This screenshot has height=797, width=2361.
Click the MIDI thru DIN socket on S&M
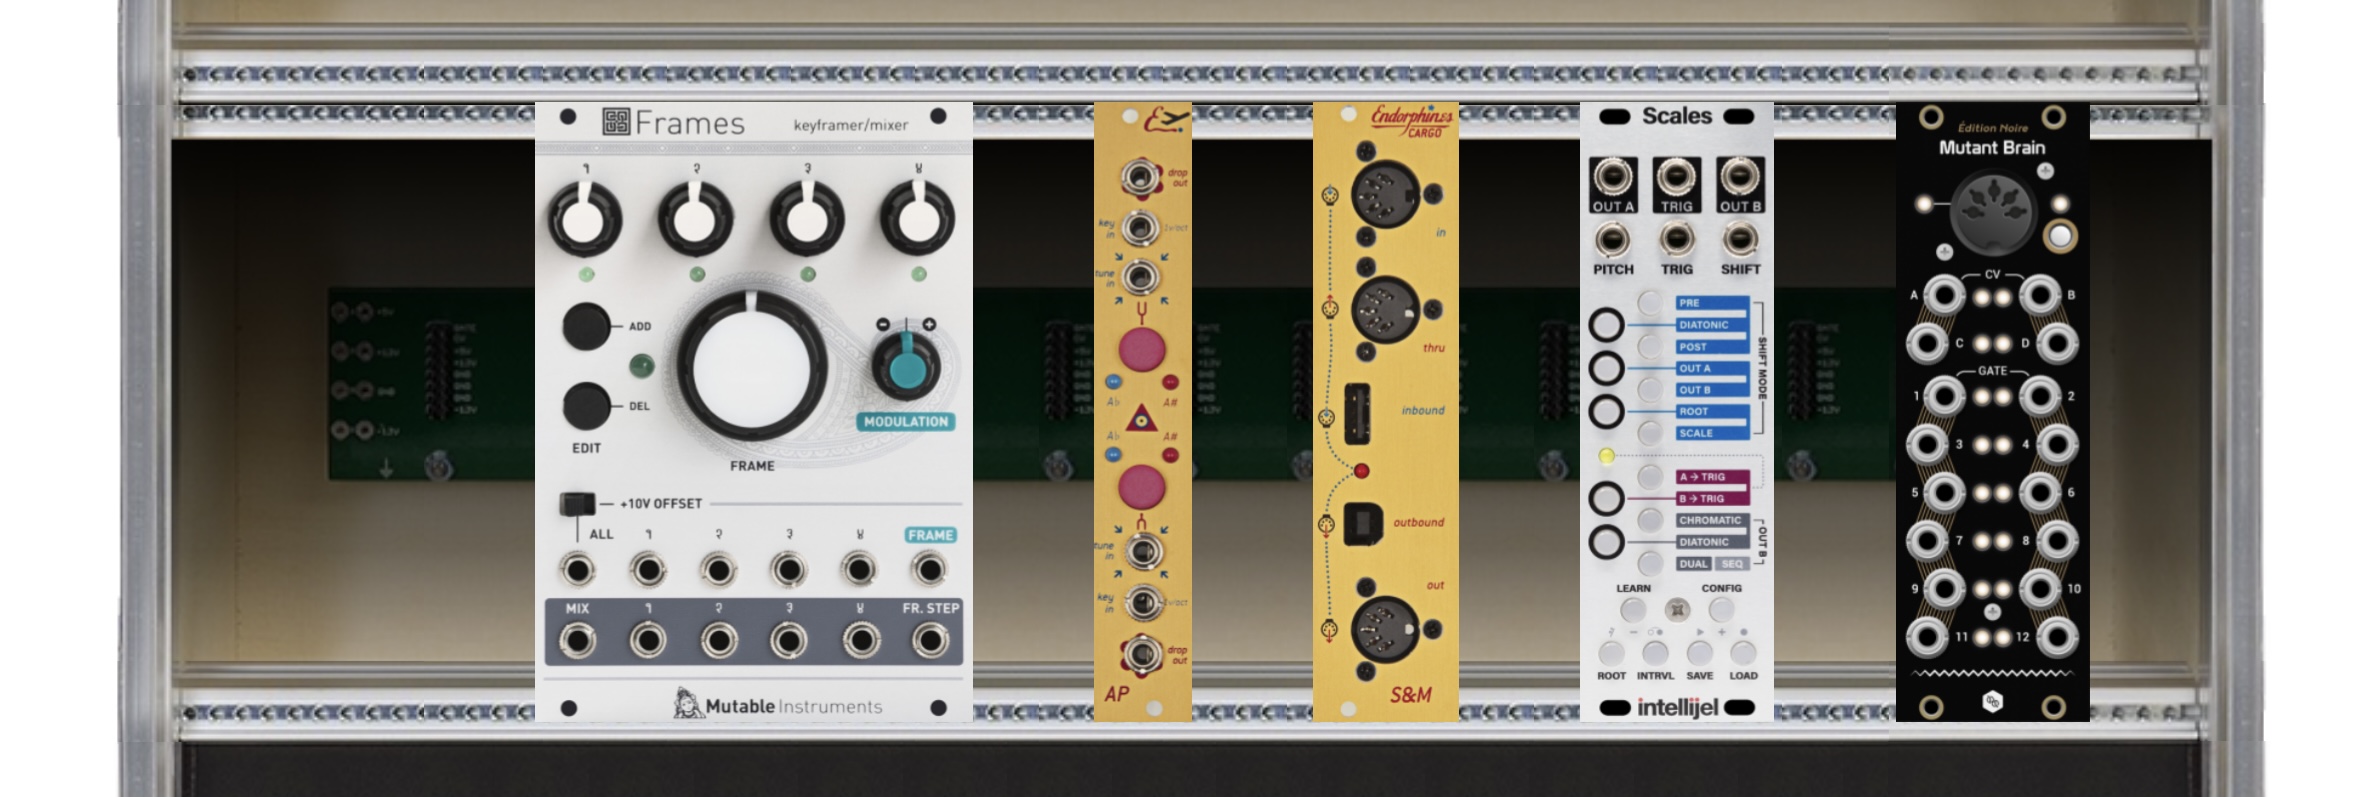coord(1385,310)
